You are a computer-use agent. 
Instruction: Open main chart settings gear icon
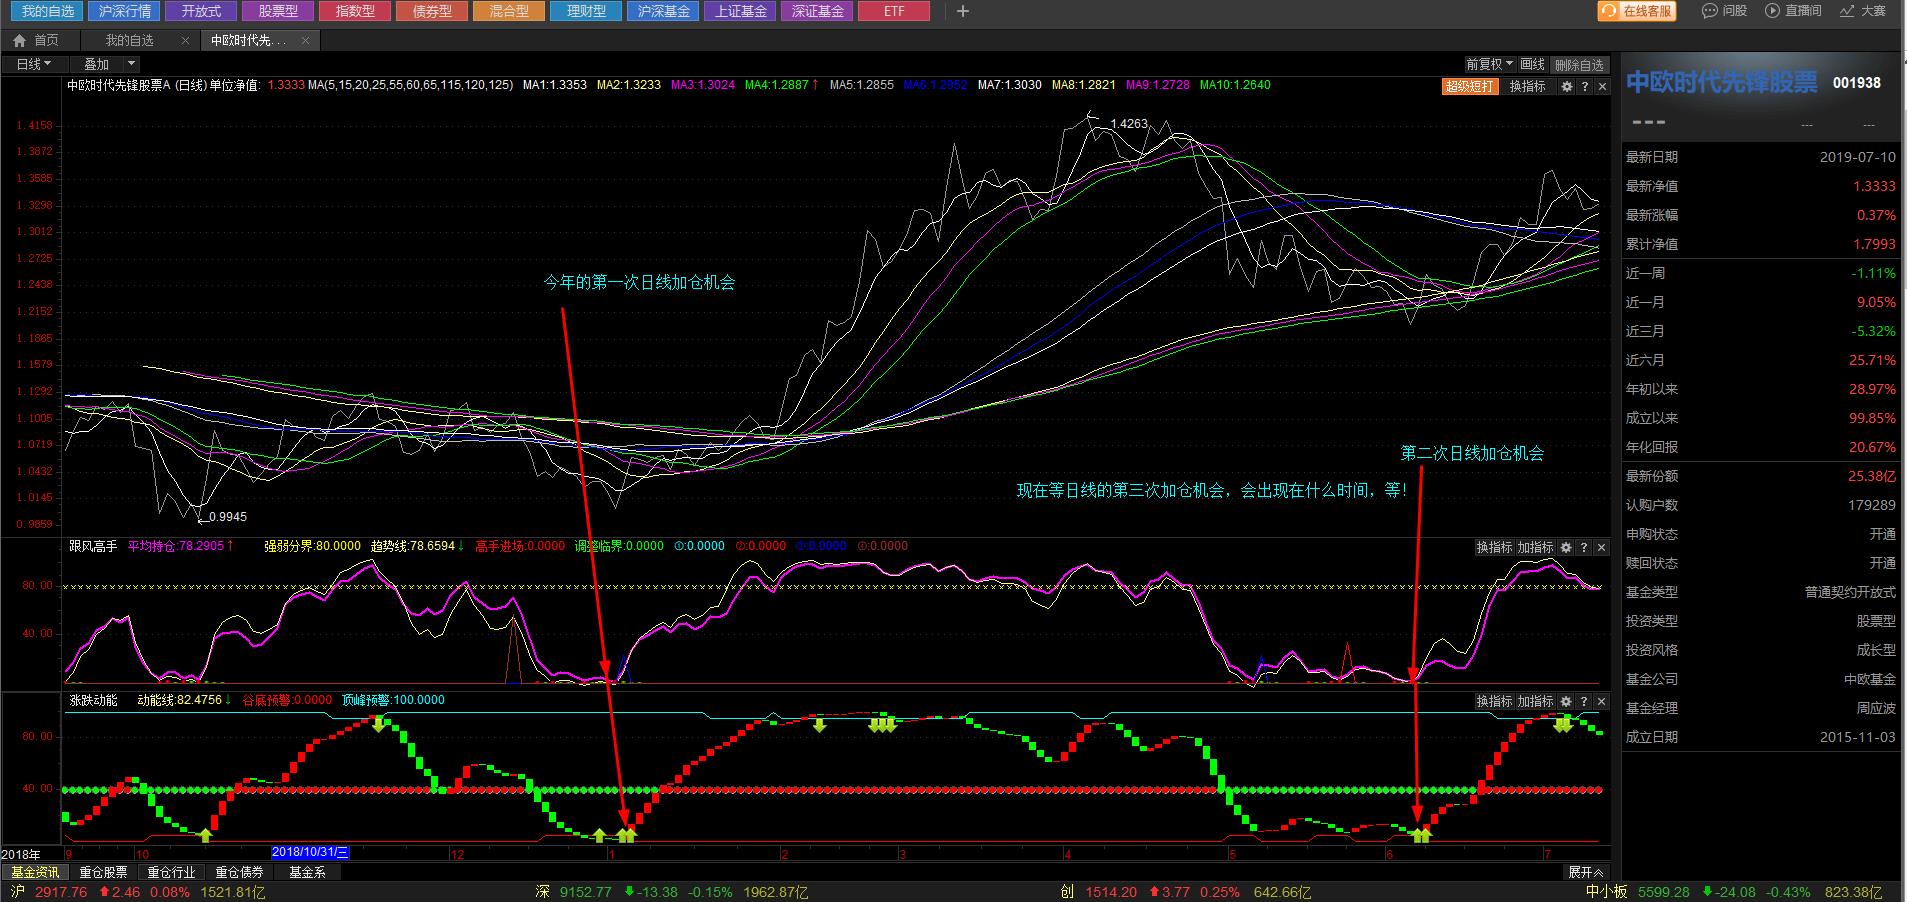pyautogui.click(x=1567, y=87)
